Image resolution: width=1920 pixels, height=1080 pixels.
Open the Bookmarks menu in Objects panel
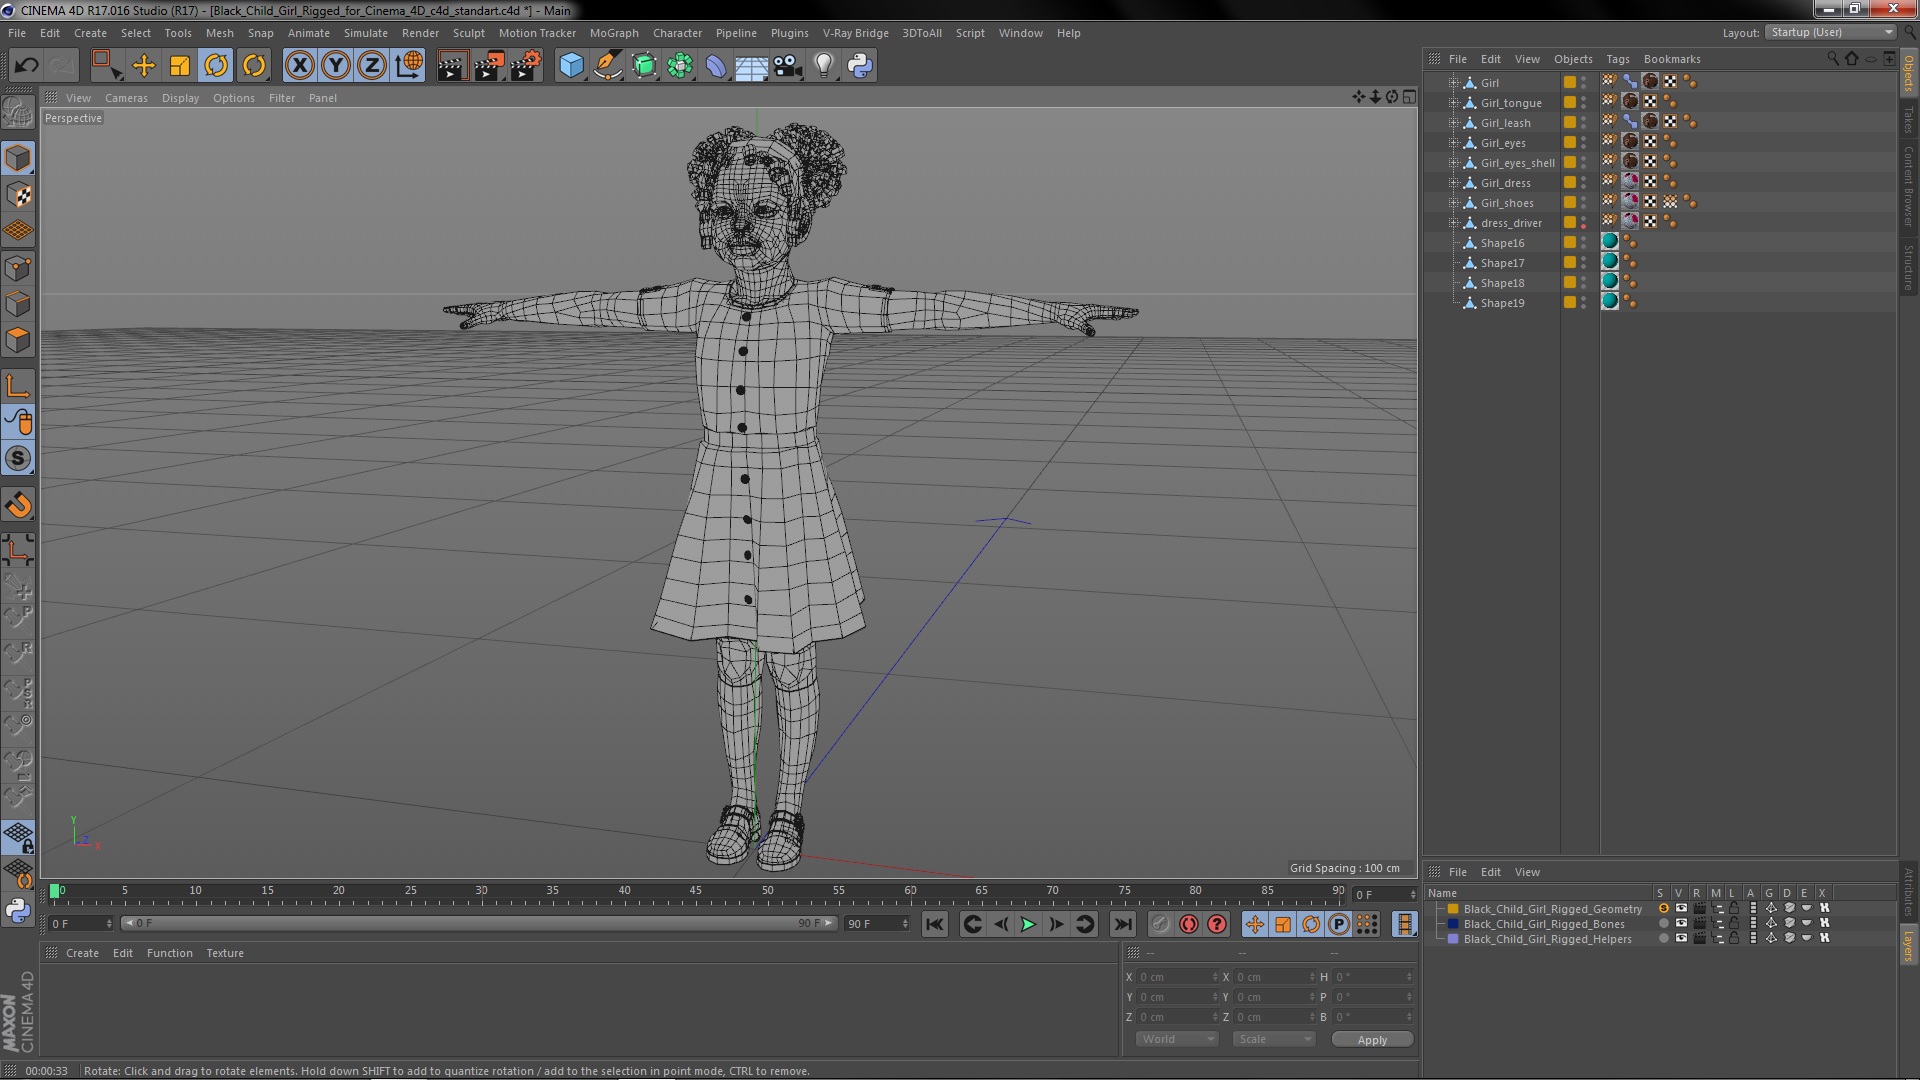tap(1672, 59)
